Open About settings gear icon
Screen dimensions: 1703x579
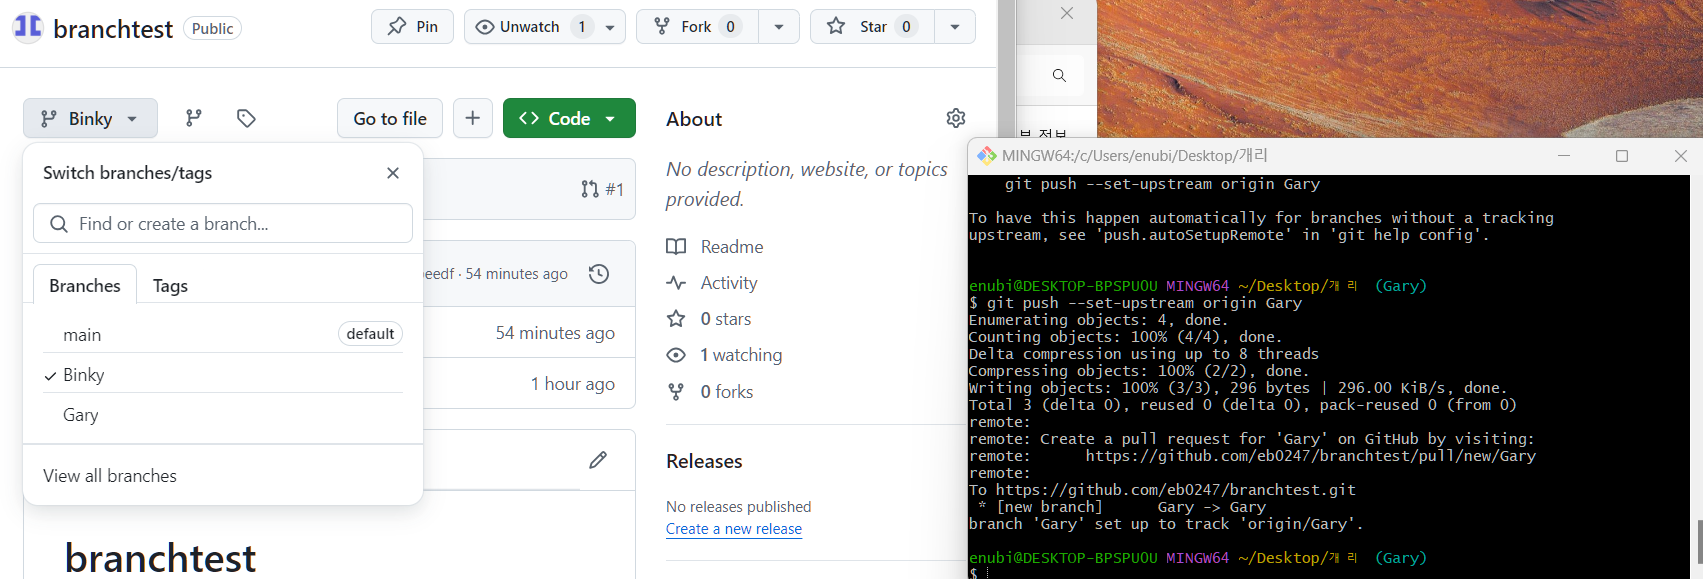956,118
